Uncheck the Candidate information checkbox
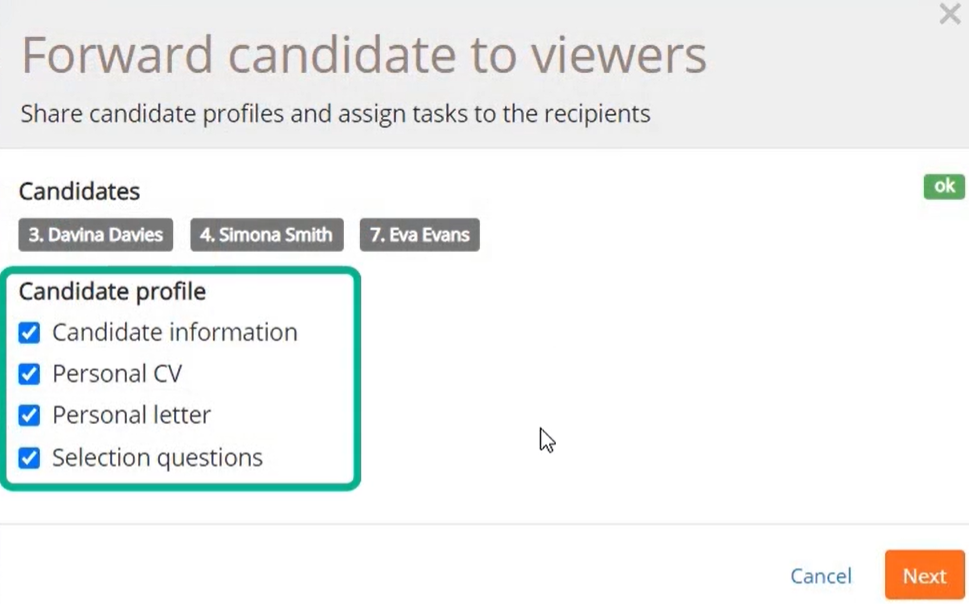 click(x=29, y=333)
